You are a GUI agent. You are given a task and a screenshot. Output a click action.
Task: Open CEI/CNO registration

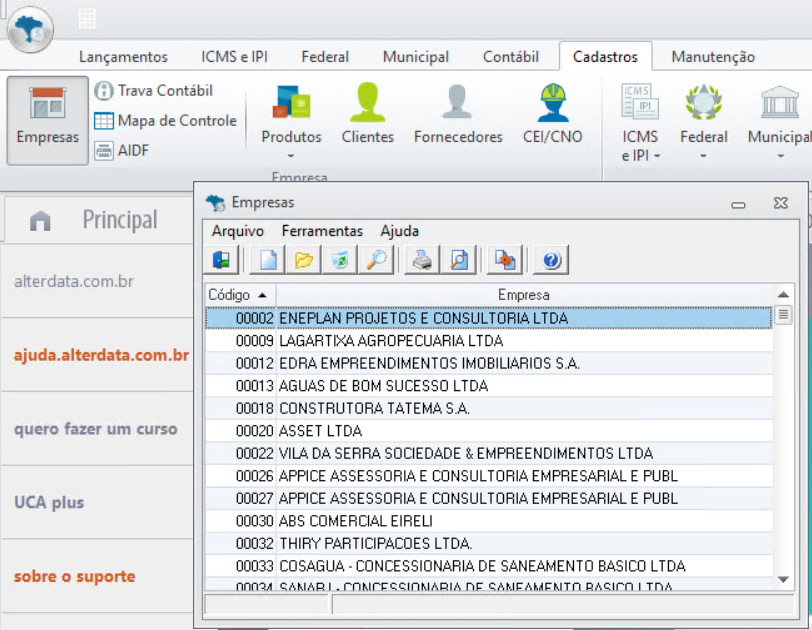point(553,114)
